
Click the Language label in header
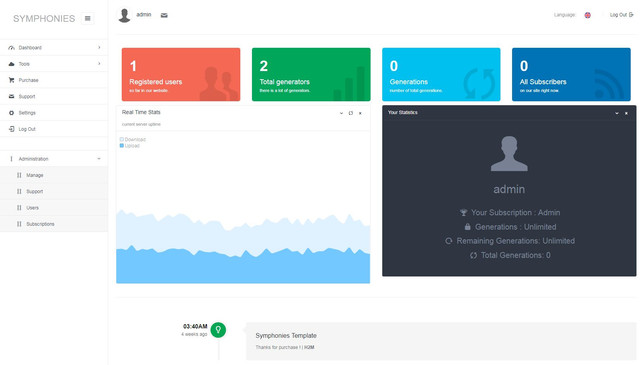click(564, 15)
